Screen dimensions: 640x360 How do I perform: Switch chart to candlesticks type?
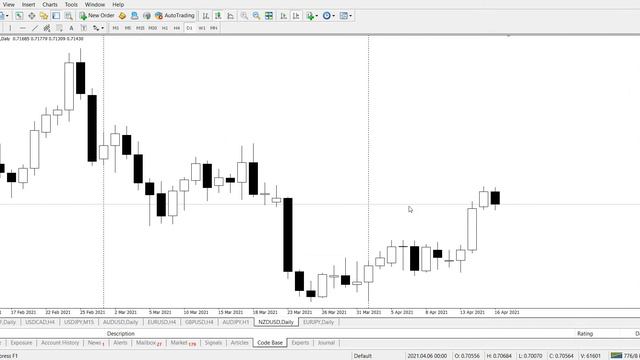218,16
